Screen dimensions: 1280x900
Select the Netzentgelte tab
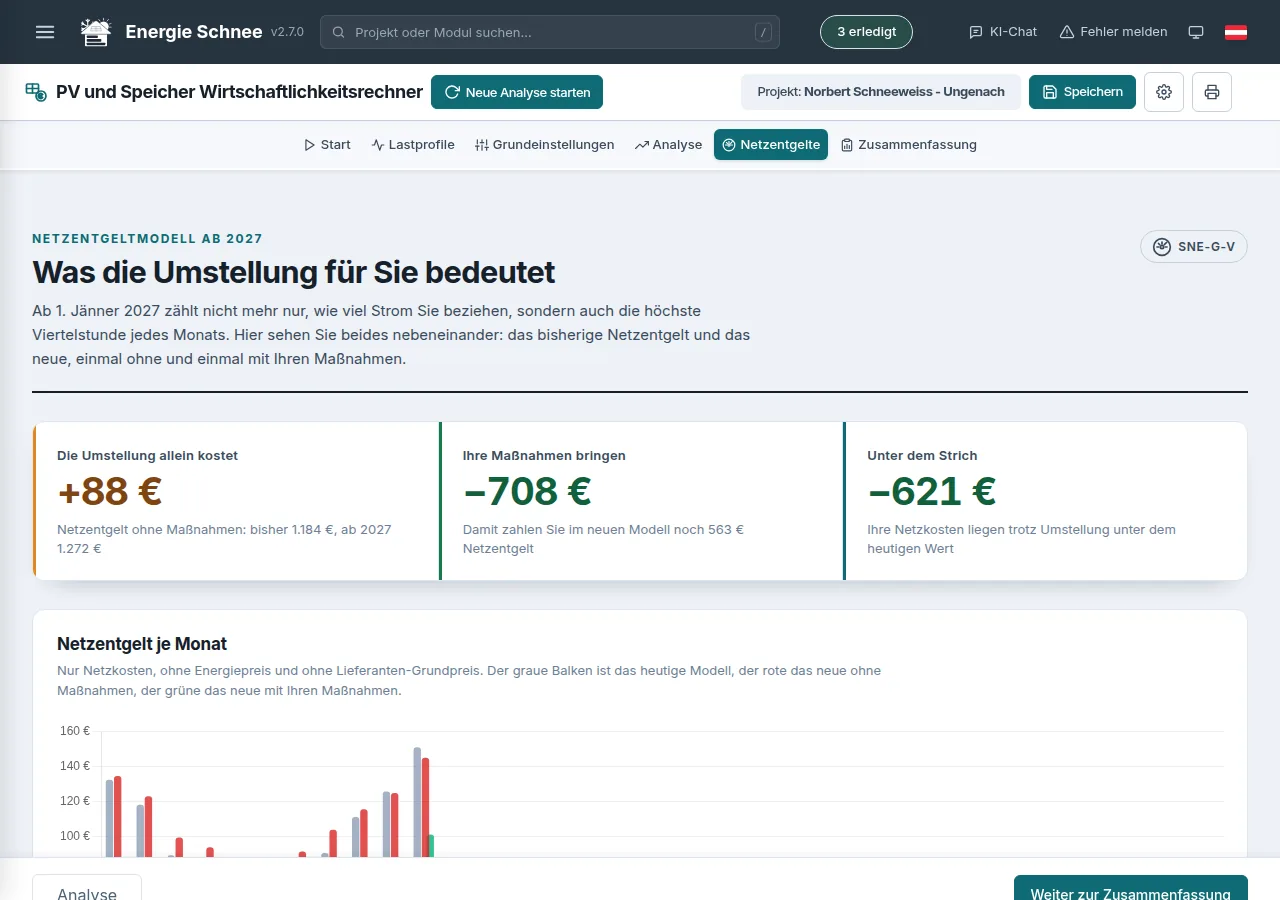[x=771, y=144]
